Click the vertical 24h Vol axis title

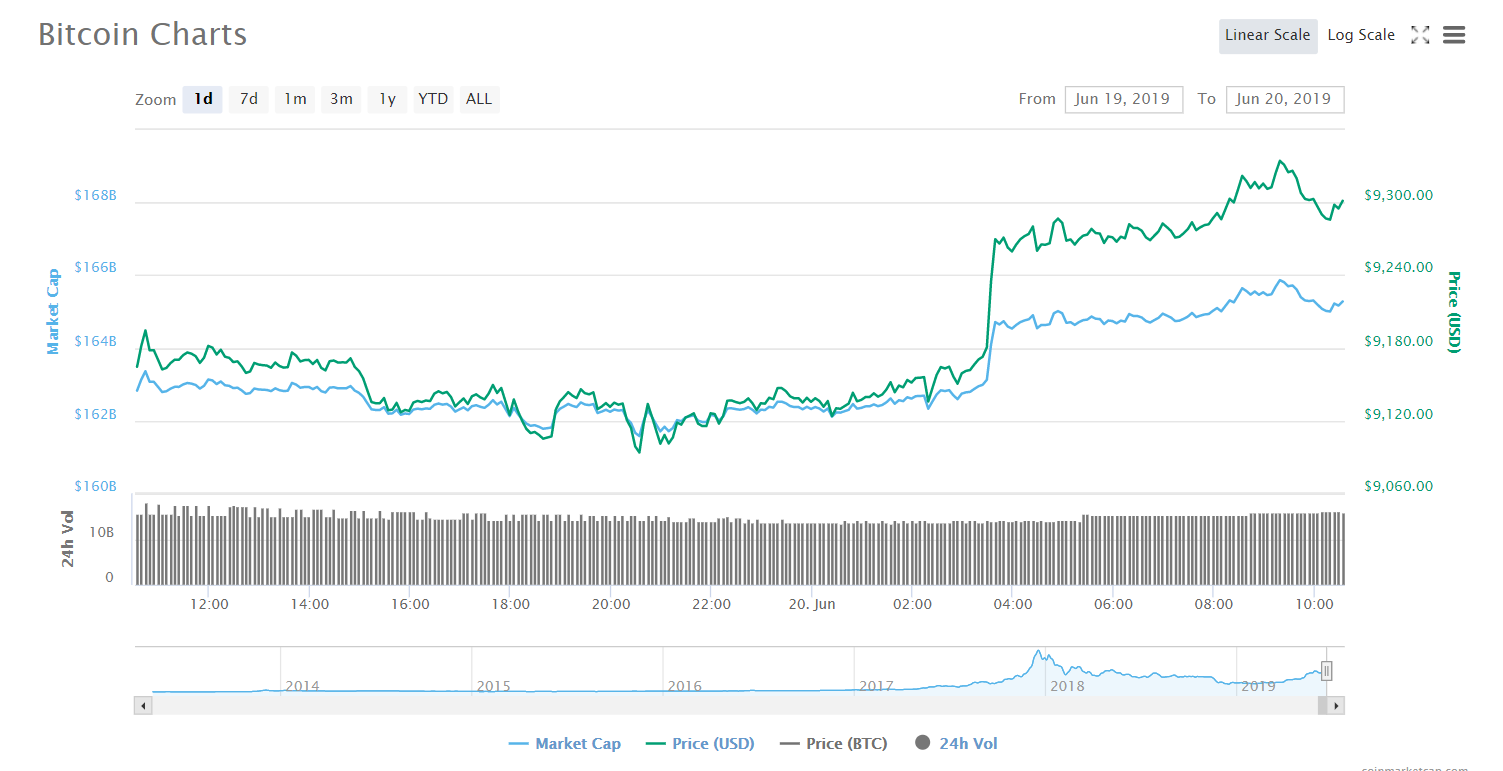68,539
